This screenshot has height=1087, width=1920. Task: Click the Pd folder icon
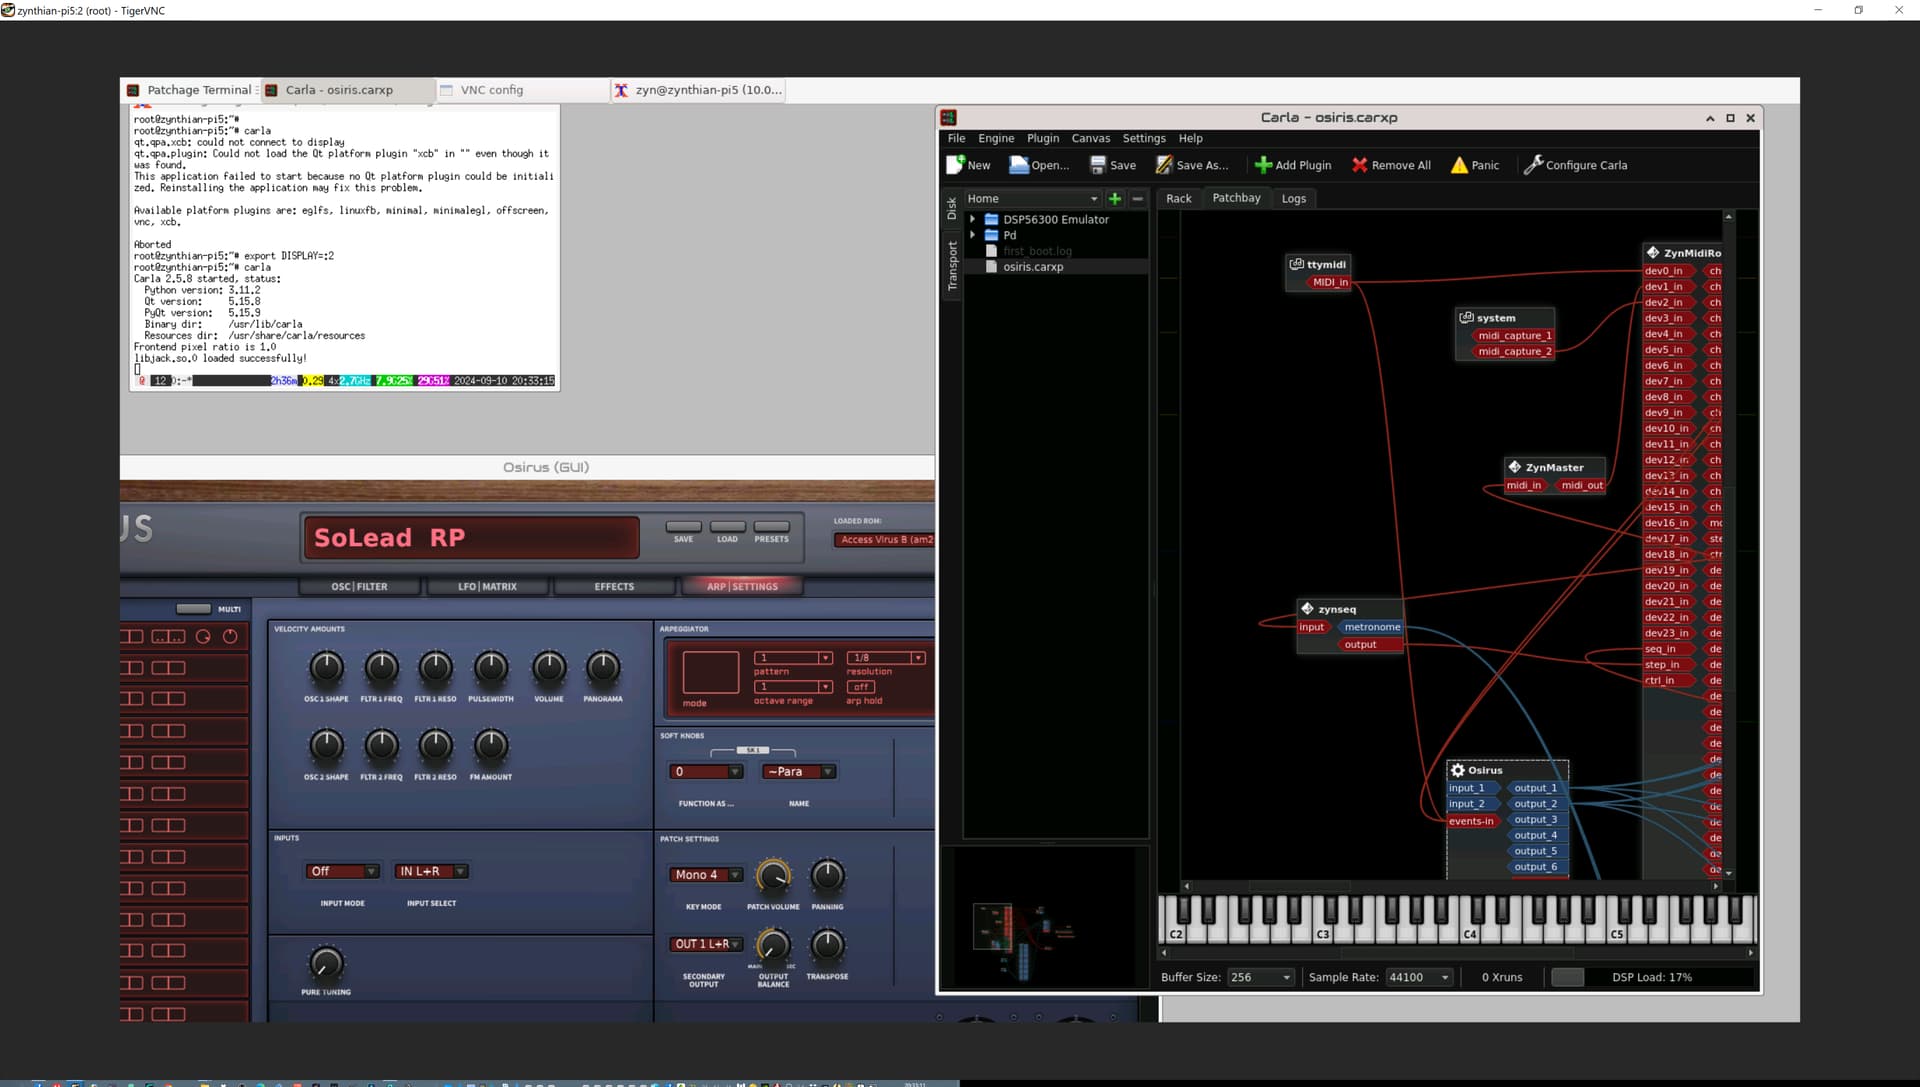click(991, 235)
